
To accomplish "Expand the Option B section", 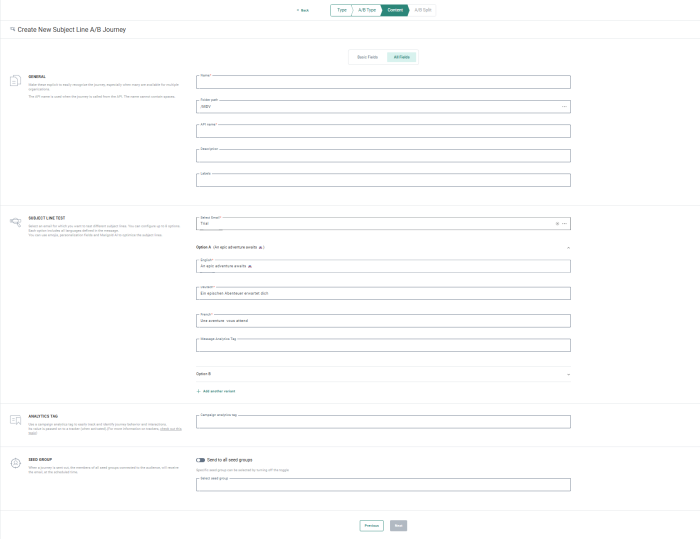I will (x=568, y=374).
